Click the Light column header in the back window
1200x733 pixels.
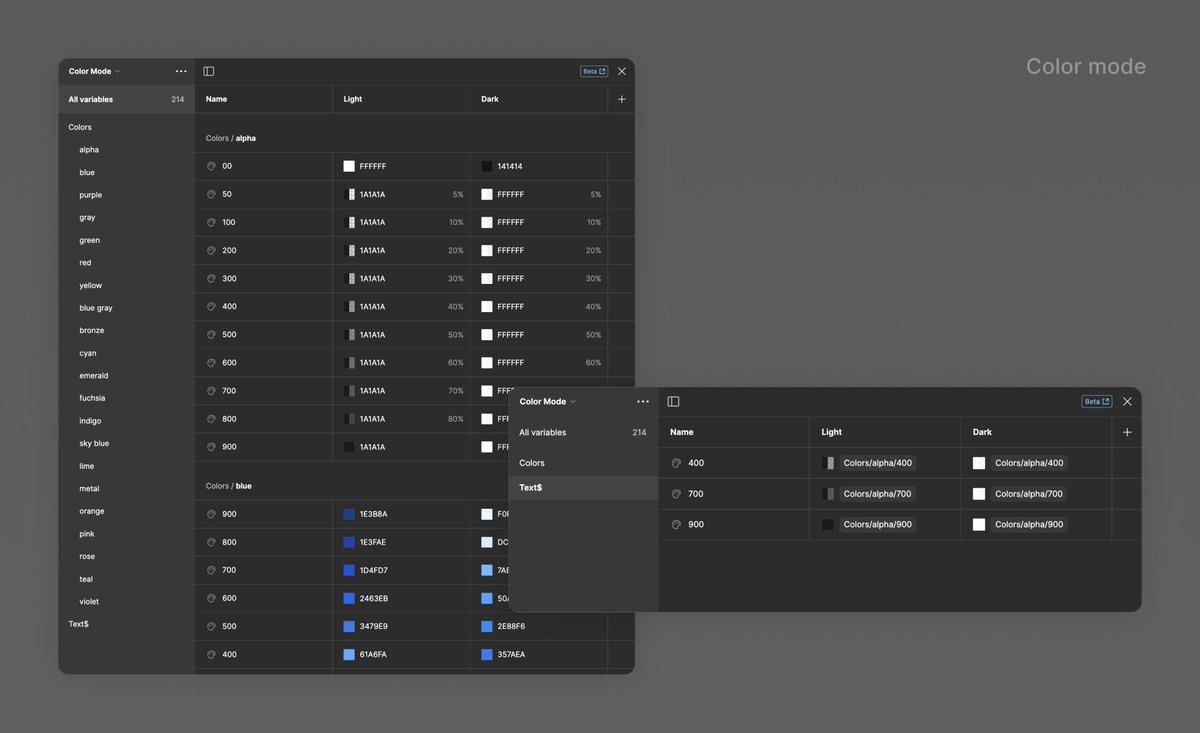[353, 99]
